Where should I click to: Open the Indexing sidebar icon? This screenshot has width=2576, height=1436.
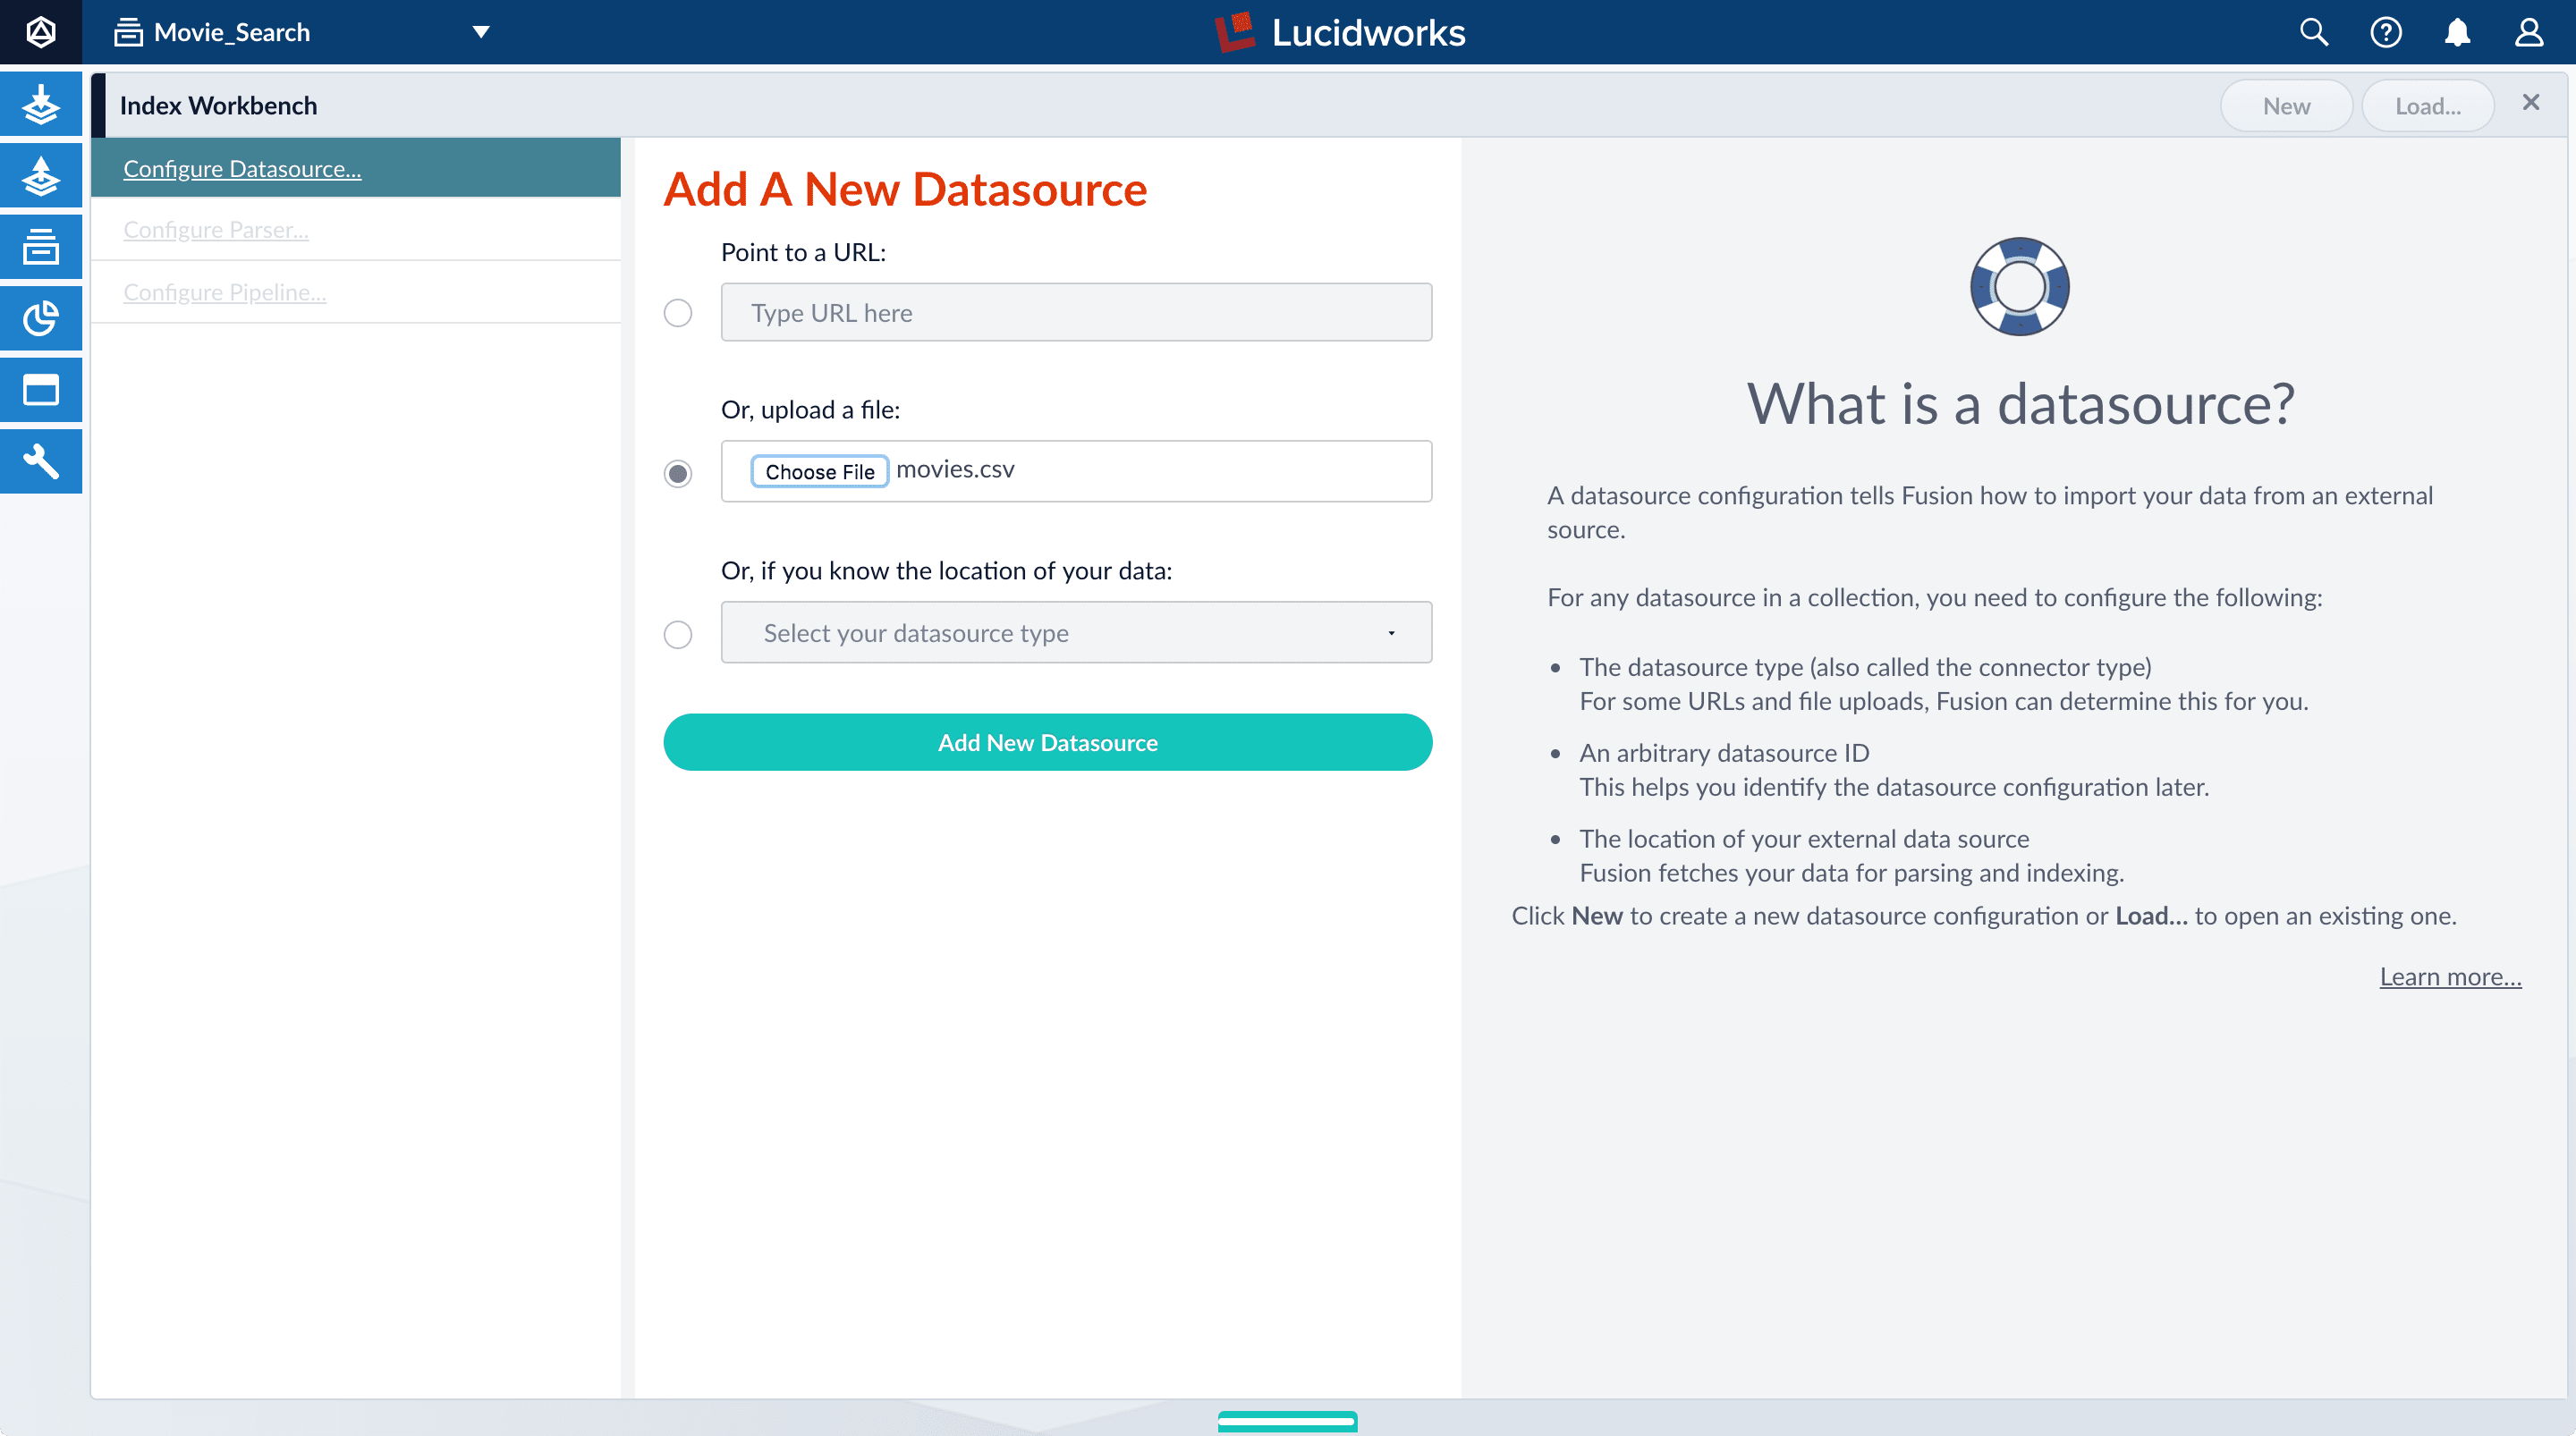(x=41, y=104)
